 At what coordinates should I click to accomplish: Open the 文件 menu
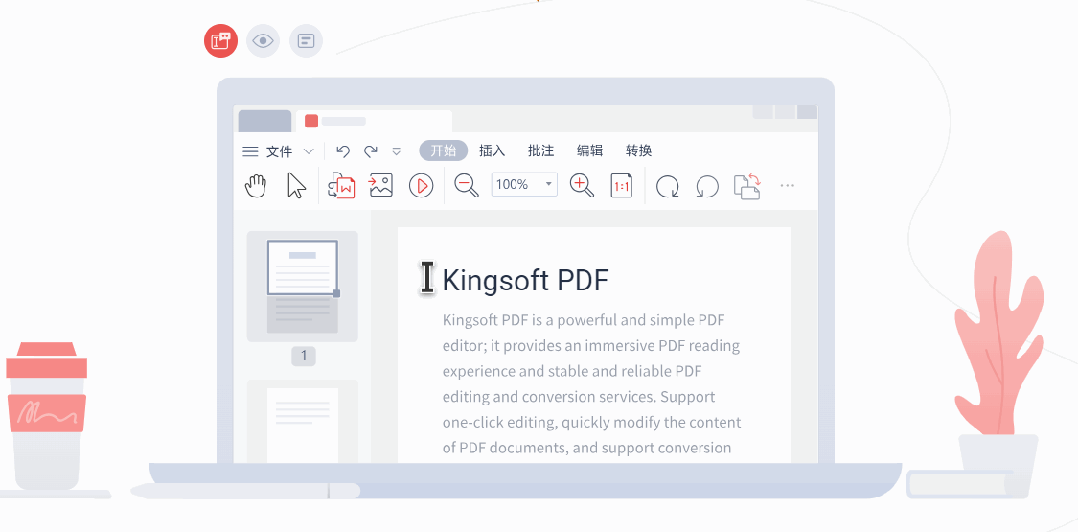[279, 151]
